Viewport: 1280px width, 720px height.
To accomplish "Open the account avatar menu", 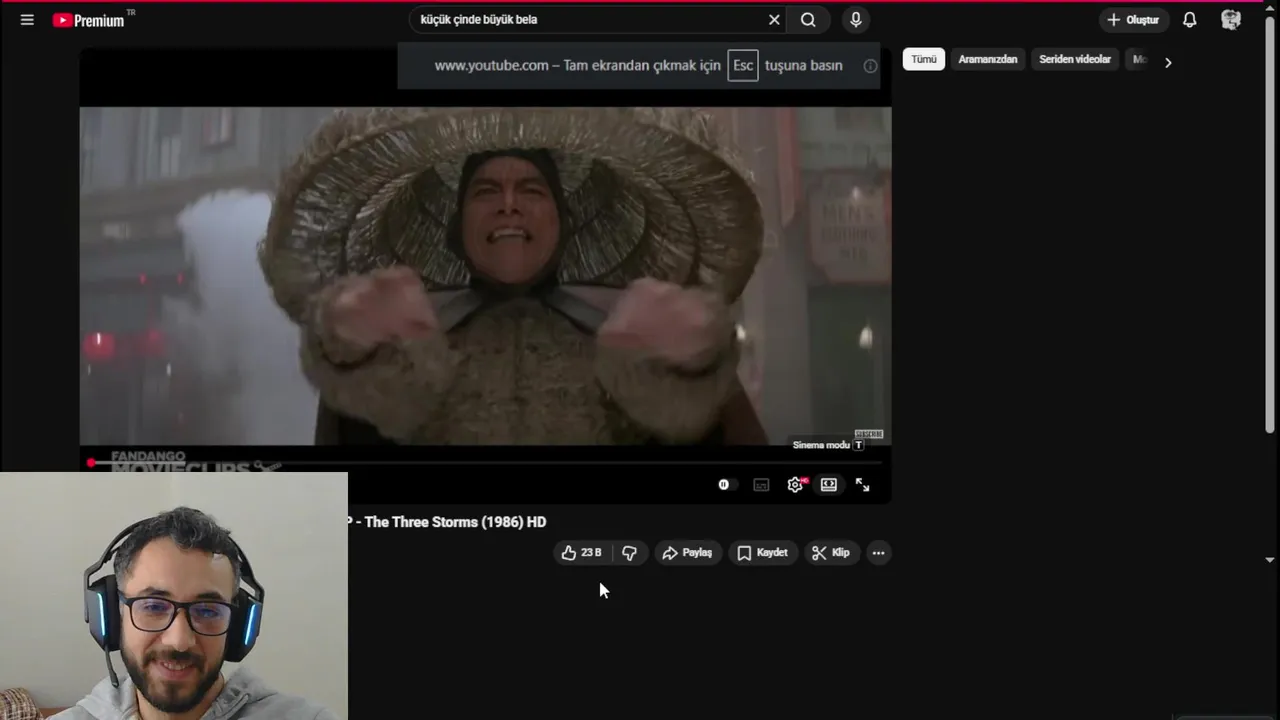I will coord(1231,20).
